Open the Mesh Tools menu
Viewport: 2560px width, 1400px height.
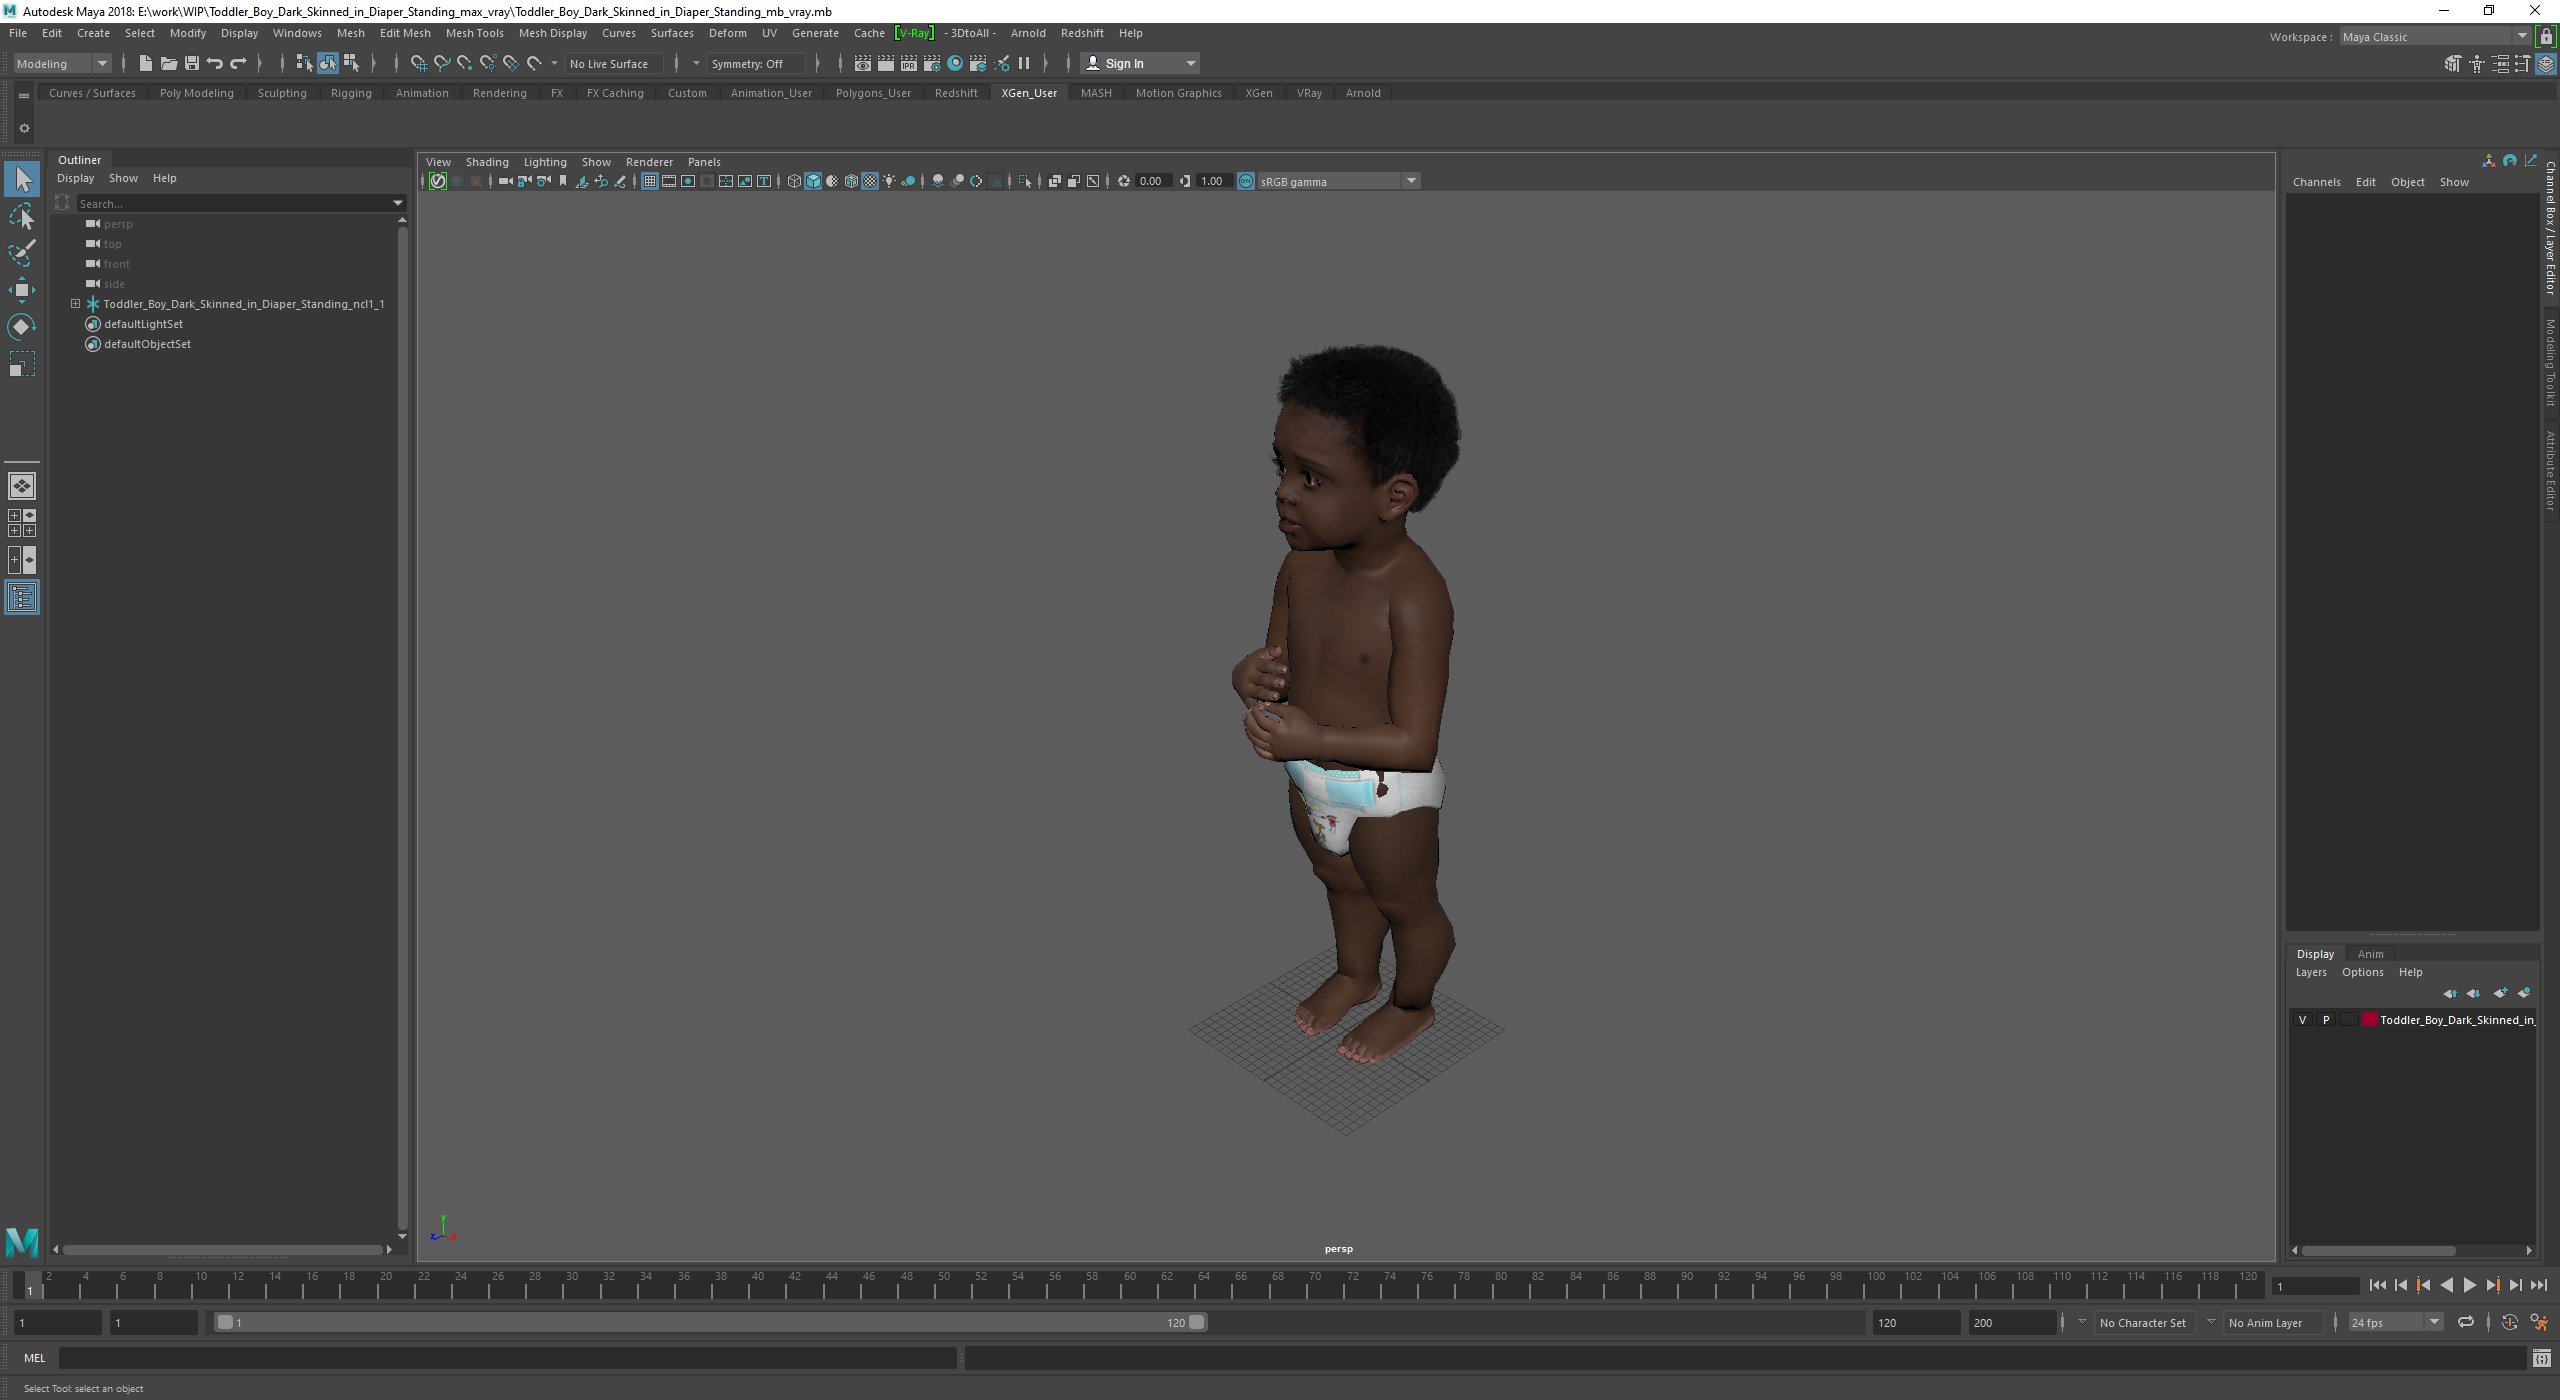tap(474, 33)
